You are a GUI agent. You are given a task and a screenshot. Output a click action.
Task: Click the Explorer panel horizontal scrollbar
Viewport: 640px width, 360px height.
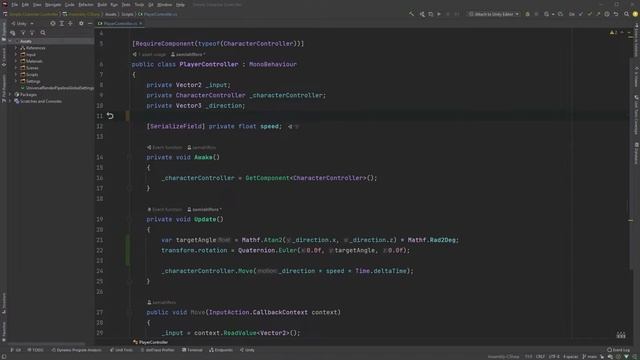(x=47, y=344)
